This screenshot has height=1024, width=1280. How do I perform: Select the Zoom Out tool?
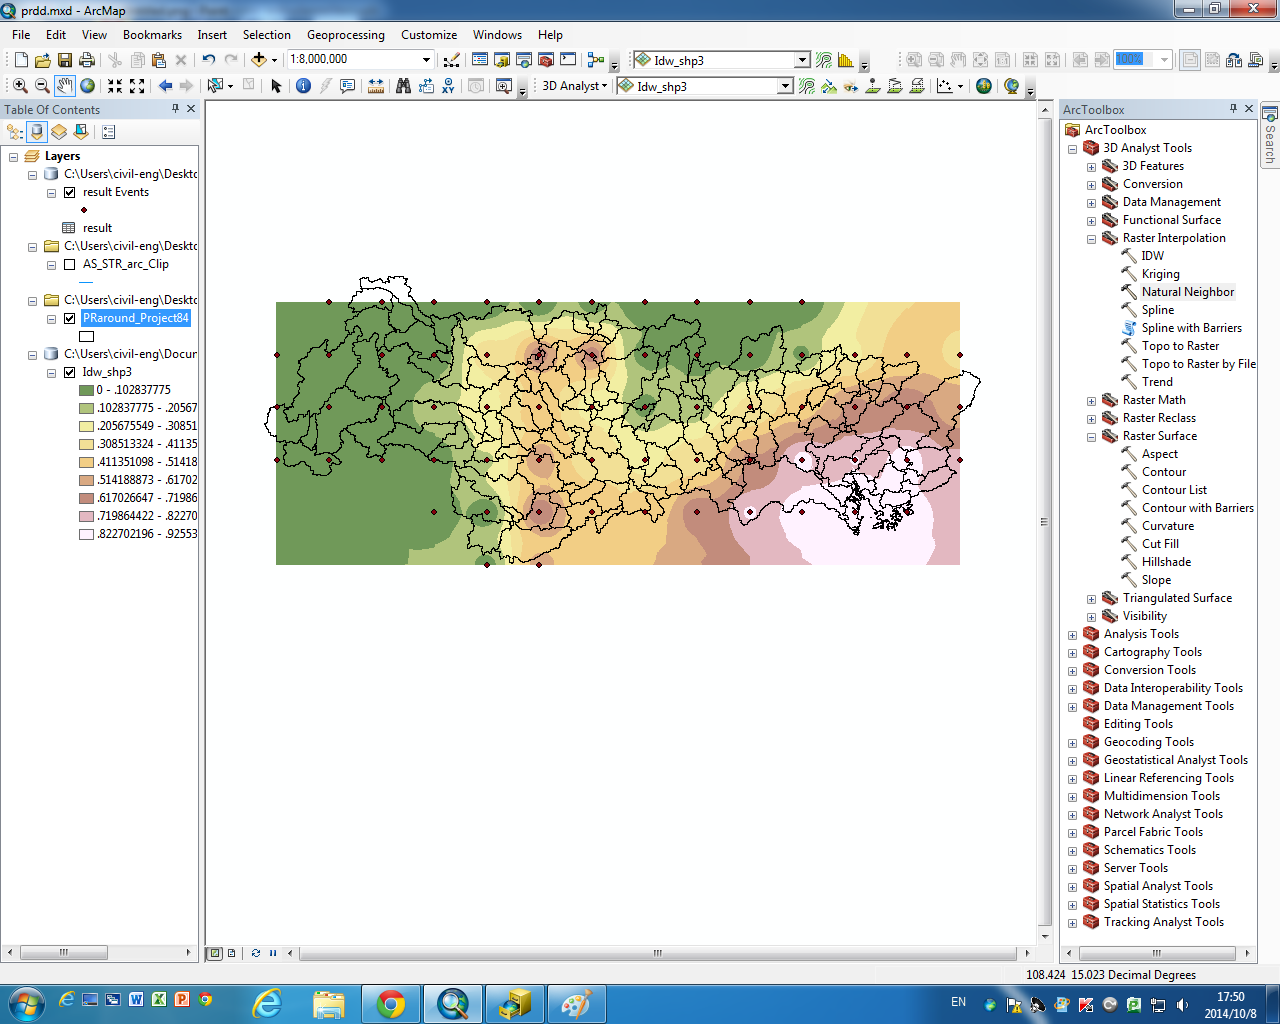click(42, 86)
